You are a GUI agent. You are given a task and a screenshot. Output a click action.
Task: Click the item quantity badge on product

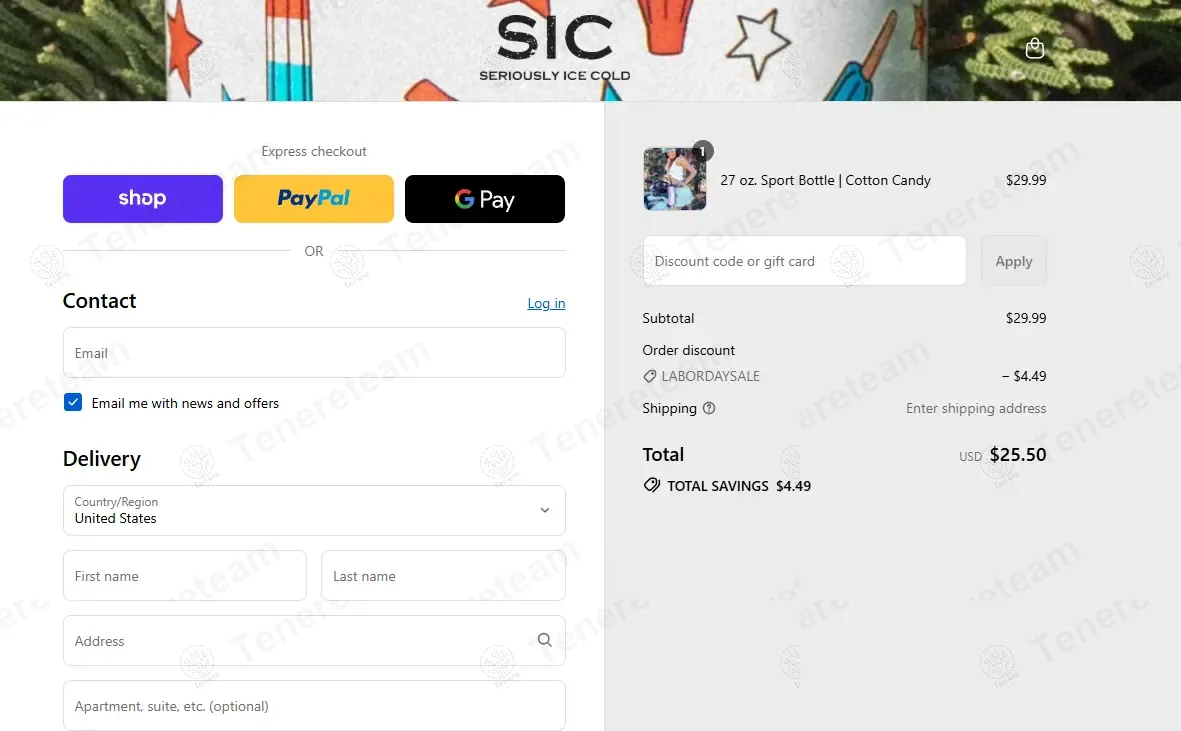[702, 151]
